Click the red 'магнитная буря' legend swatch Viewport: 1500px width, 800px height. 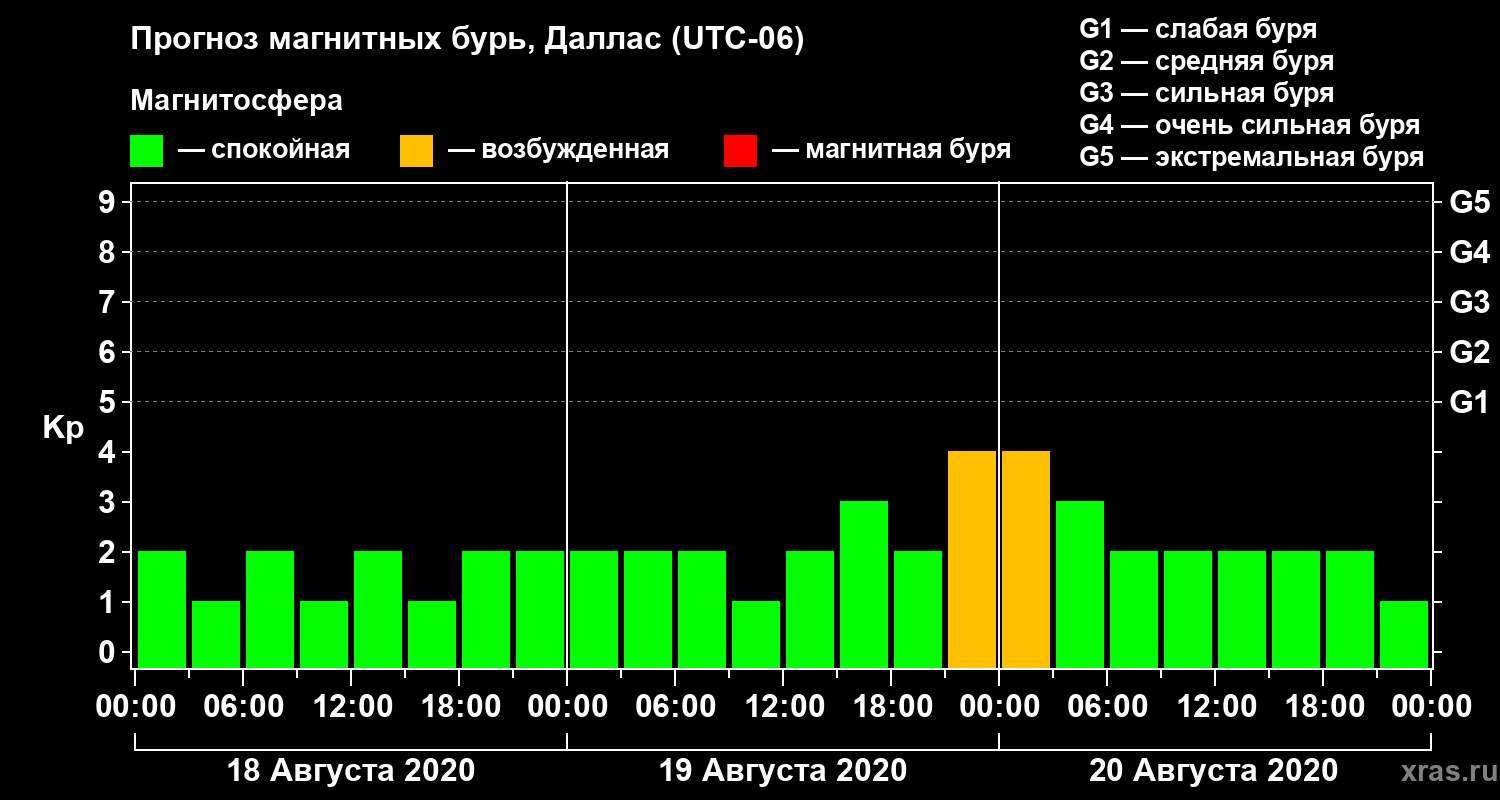(740, 150)
